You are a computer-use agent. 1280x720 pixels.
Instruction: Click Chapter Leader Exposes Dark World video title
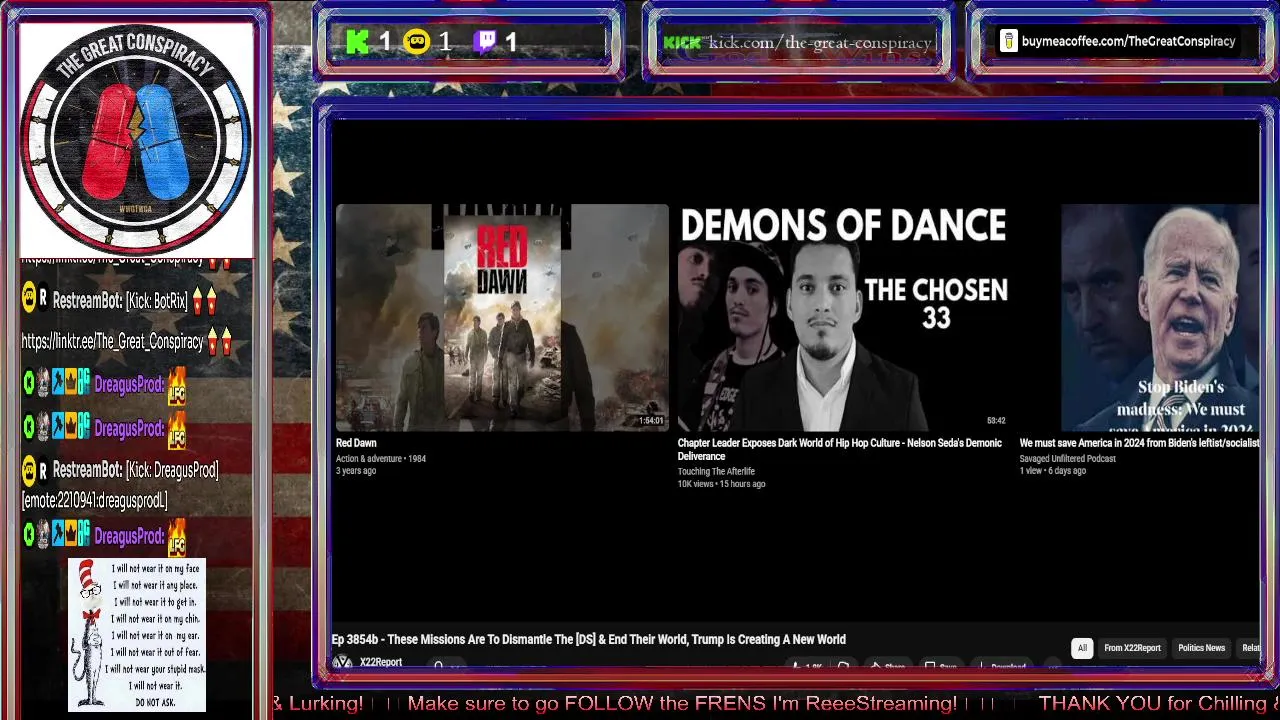click(x=839, y=449)
